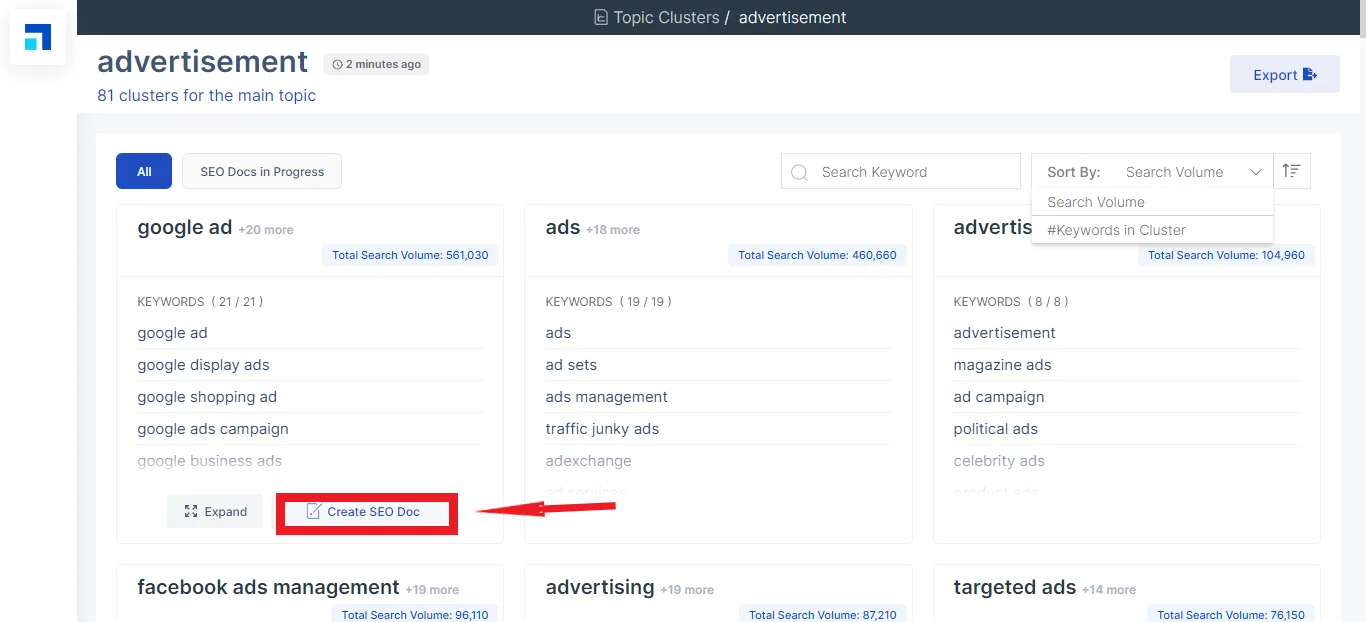The height and width of the screenshot is (622, 1366).
Task: Click the Topic Clusters breadcrumb icon
Action: [x=601, y=17]
